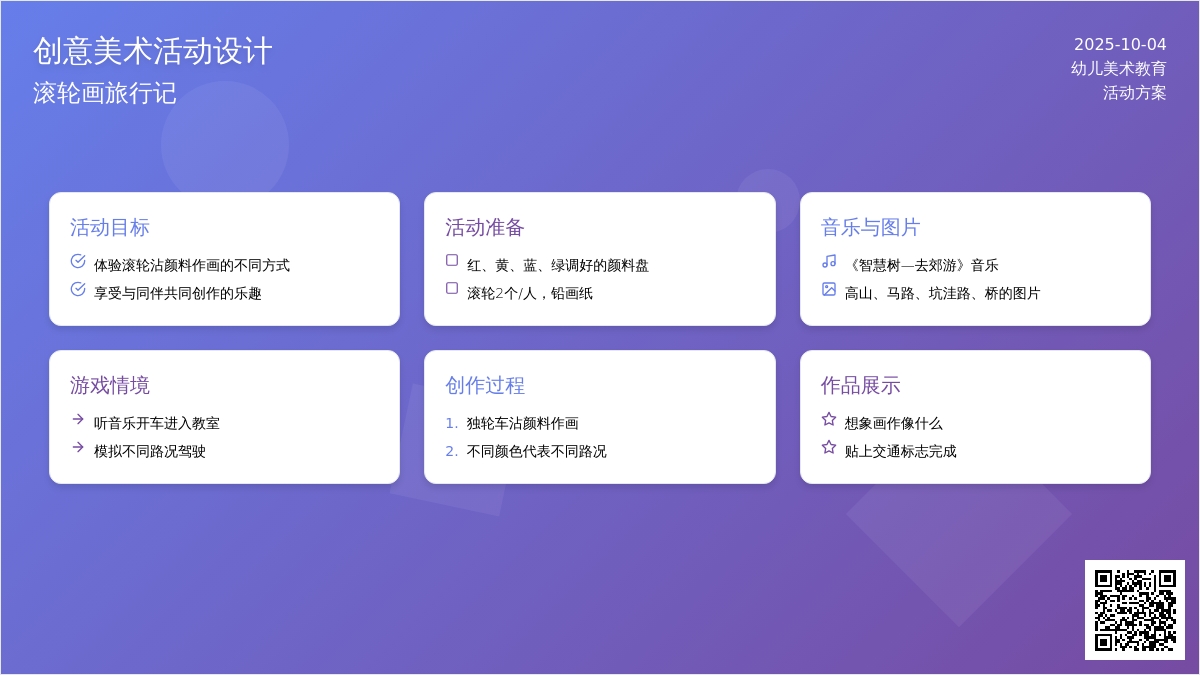Click the star icon beside 贴上交通标志完成
Image resolution: width=1200 pixels, height=675 pixels.
tap(829, 447)
